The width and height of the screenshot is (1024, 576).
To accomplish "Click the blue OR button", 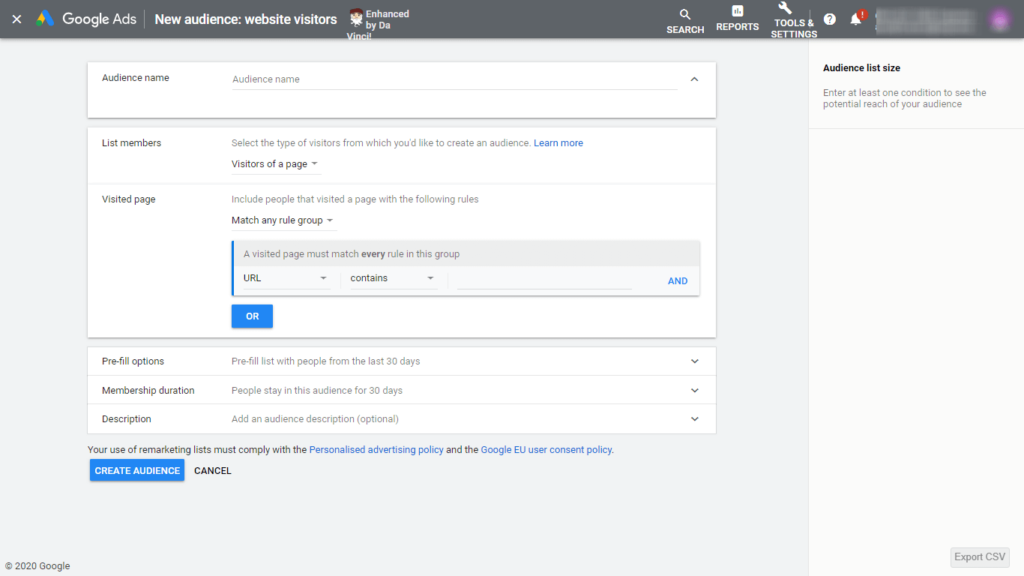I will (252, 316).
